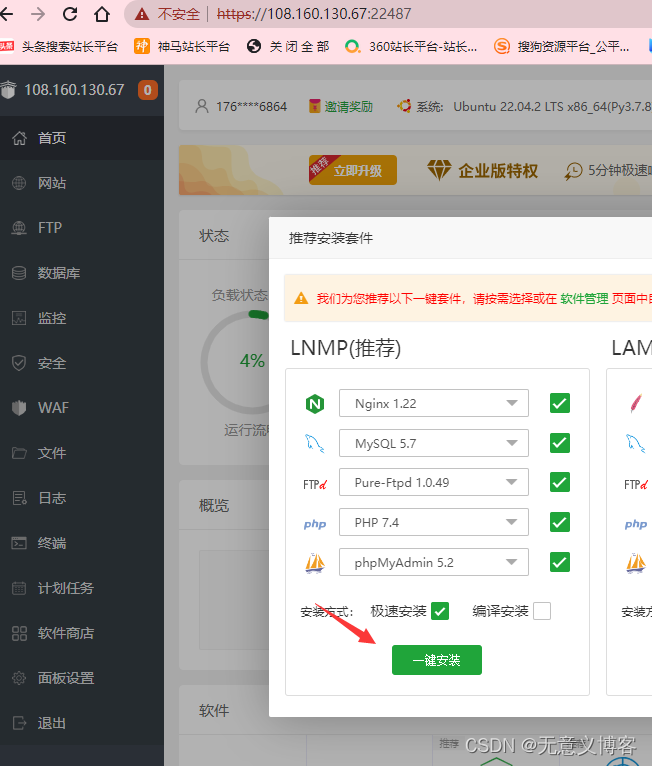This screenshot has height=766, width=652.
Task: Click the FTPd icon in LNMP
Action: coord(315,484)
